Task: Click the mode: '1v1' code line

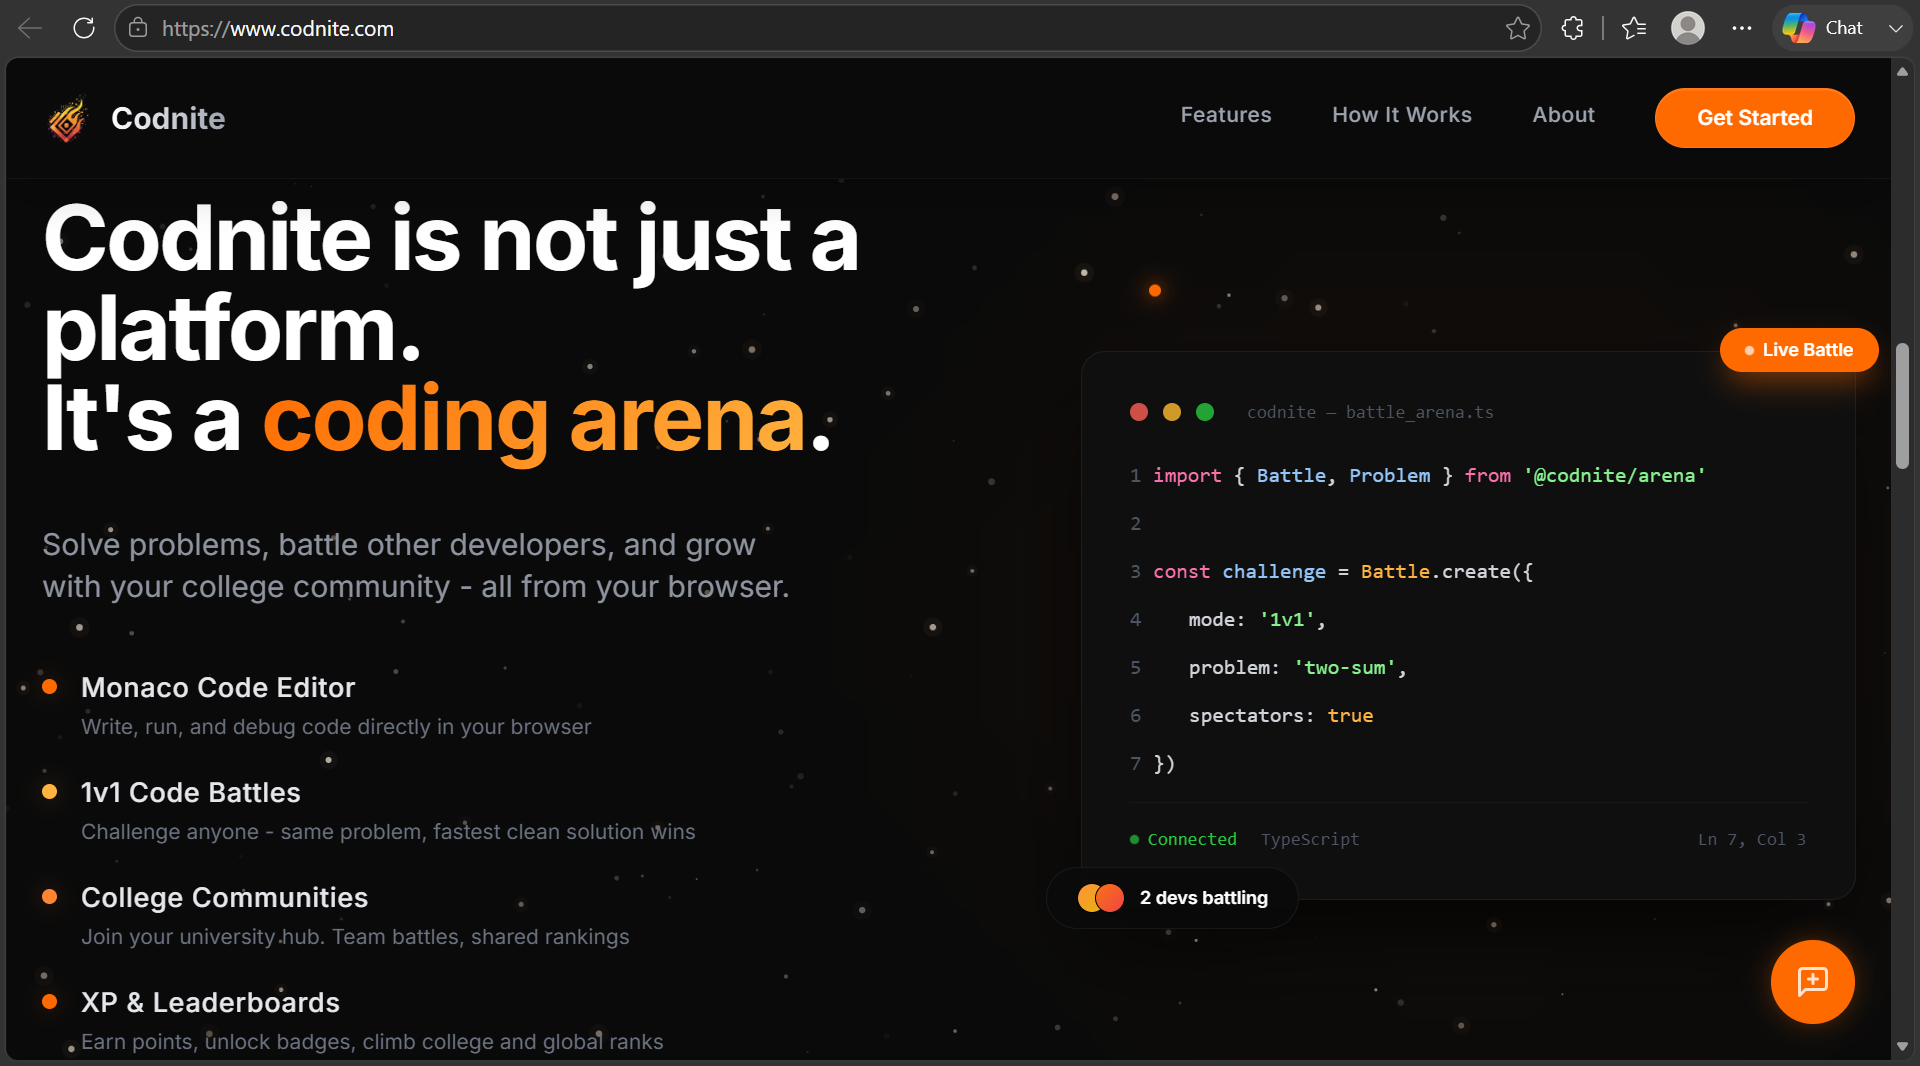Action: pyautogui.click(x=1257, y=619)
